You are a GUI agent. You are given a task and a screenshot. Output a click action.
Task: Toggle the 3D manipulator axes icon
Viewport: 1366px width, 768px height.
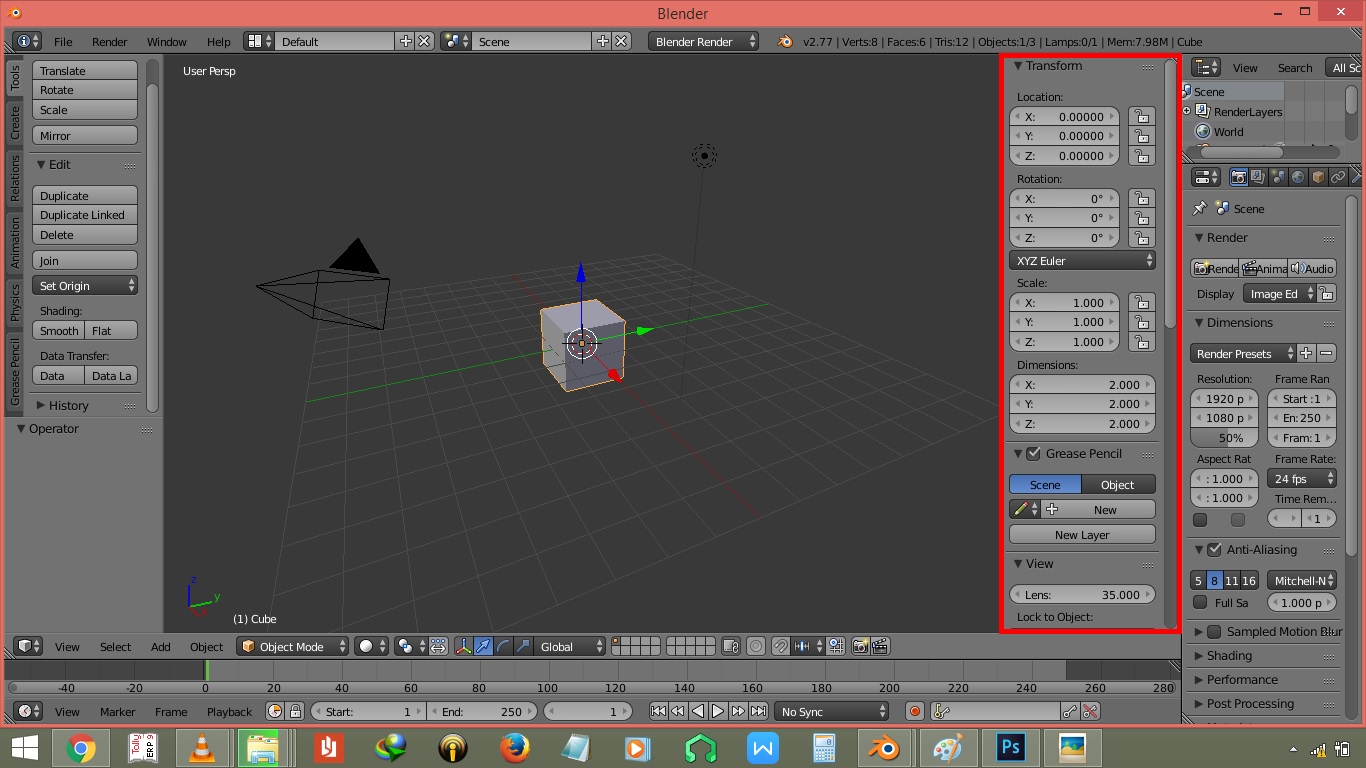(464, 646)
